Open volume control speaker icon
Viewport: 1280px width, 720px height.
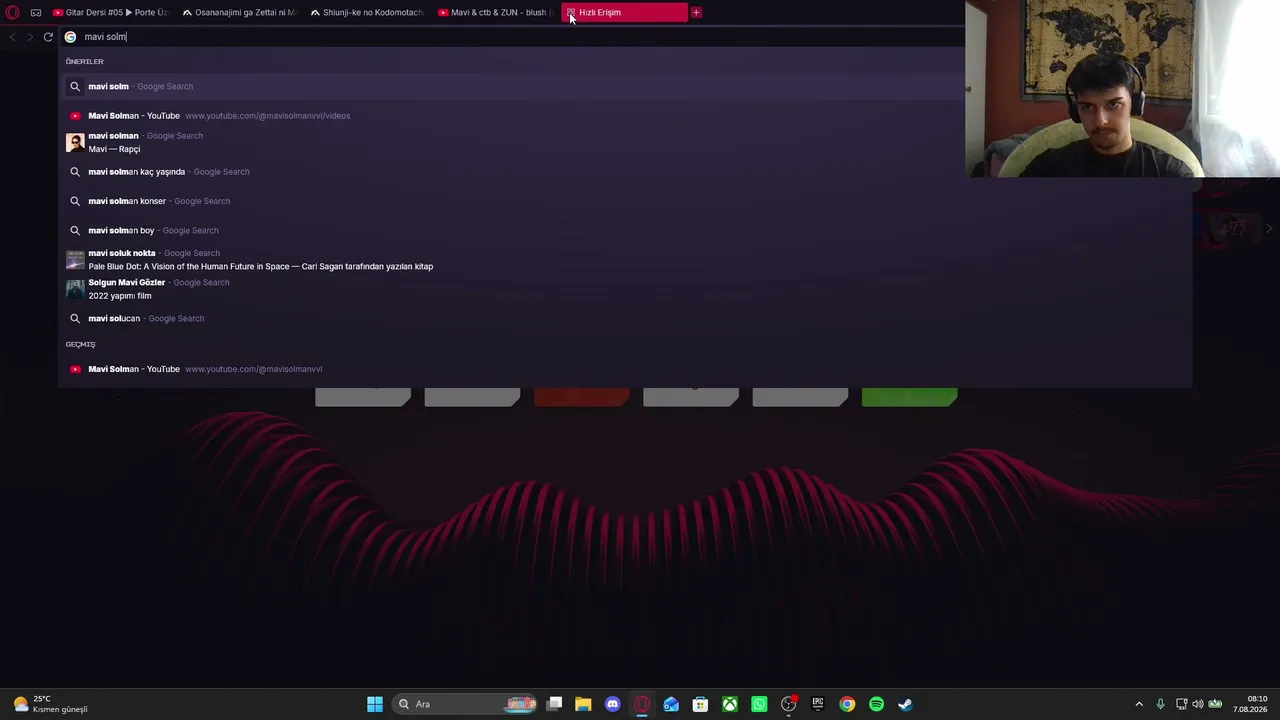tap(1198, 704)
